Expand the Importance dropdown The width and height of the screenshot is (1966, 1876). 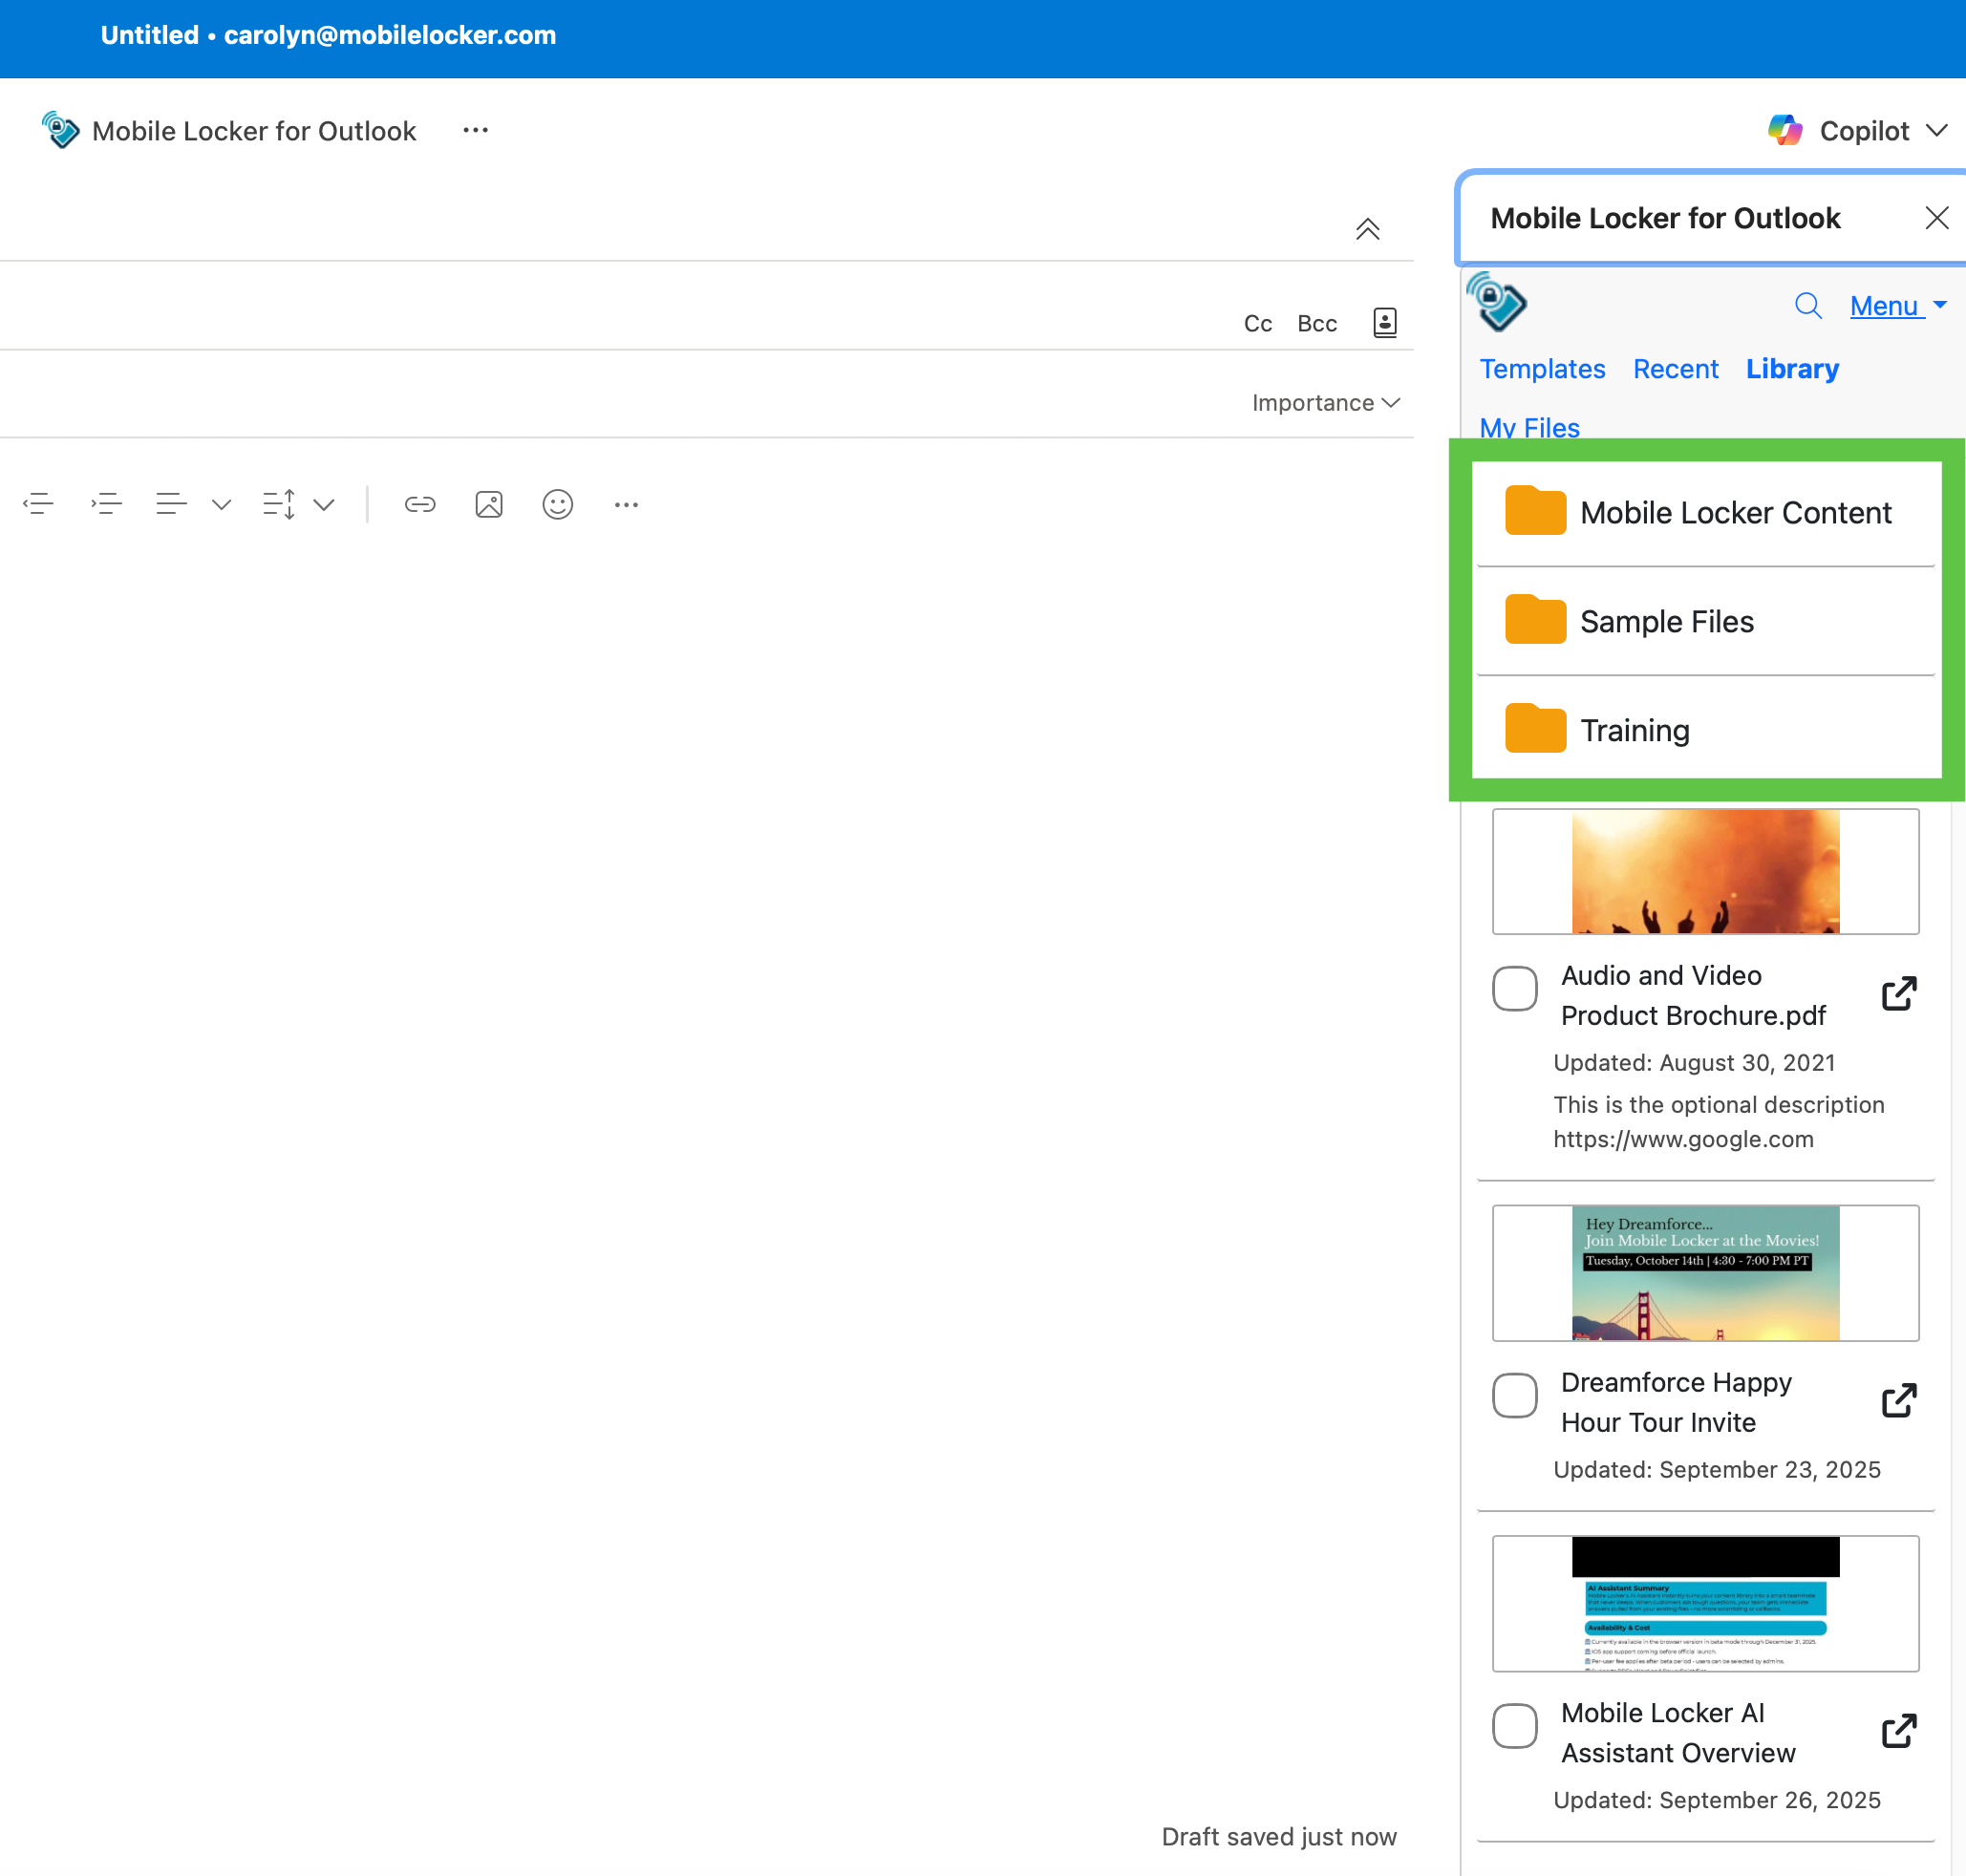point(1324,403)
